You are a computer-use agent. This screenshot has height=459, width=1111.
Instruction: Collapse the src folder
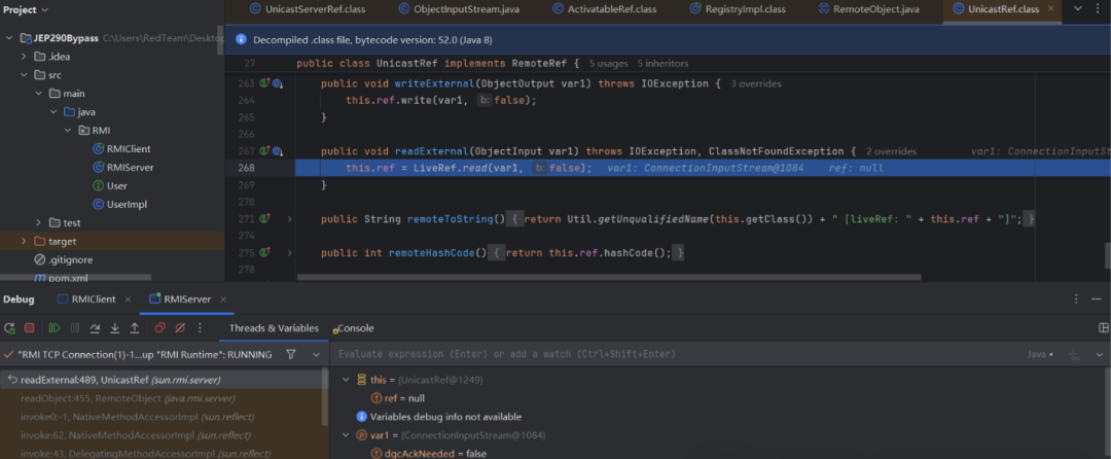(23, 75)
